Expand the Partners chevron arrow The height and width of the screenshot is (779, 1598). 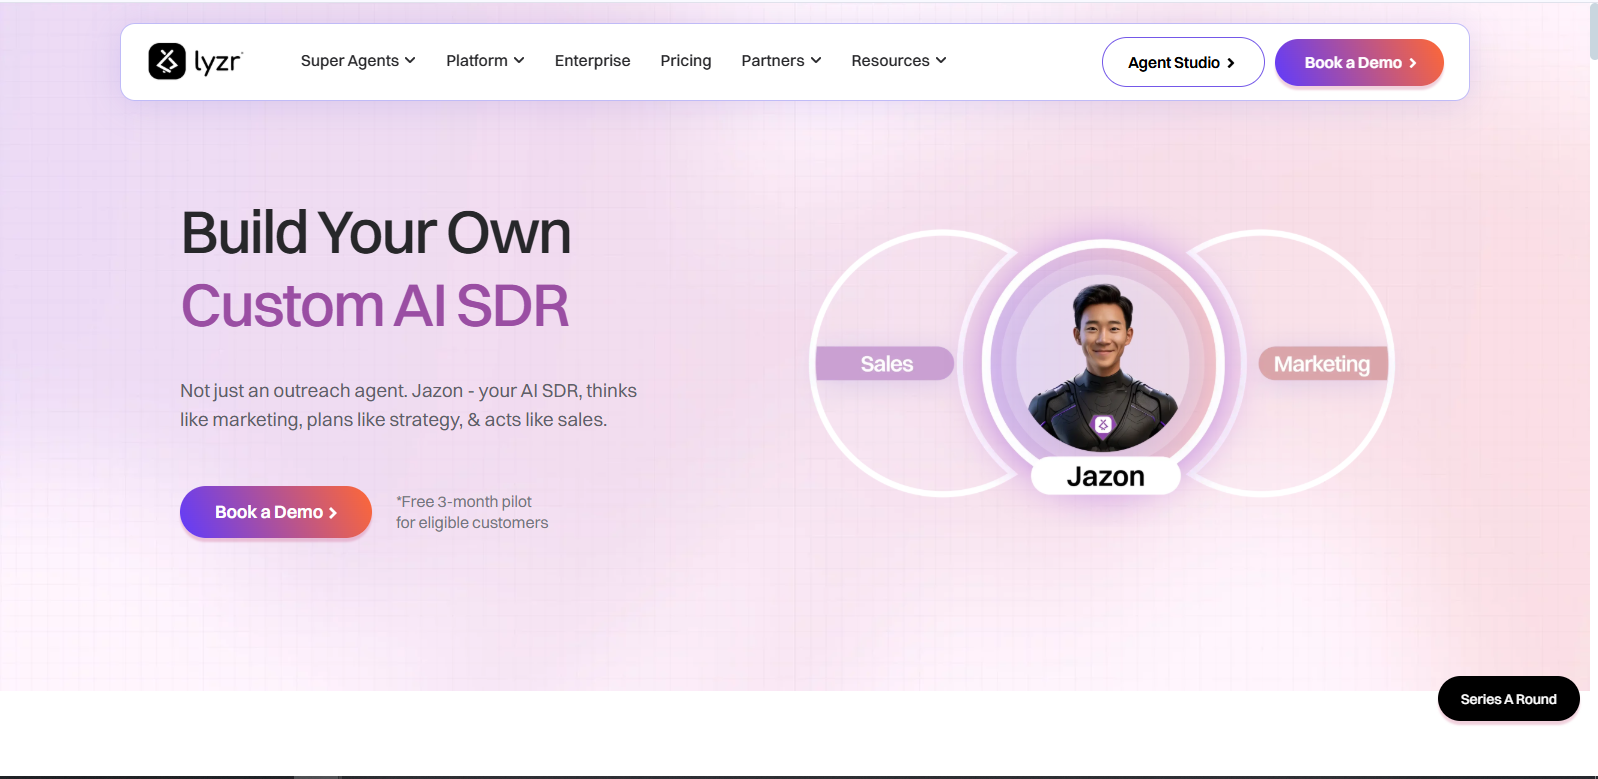pos(816,61)
